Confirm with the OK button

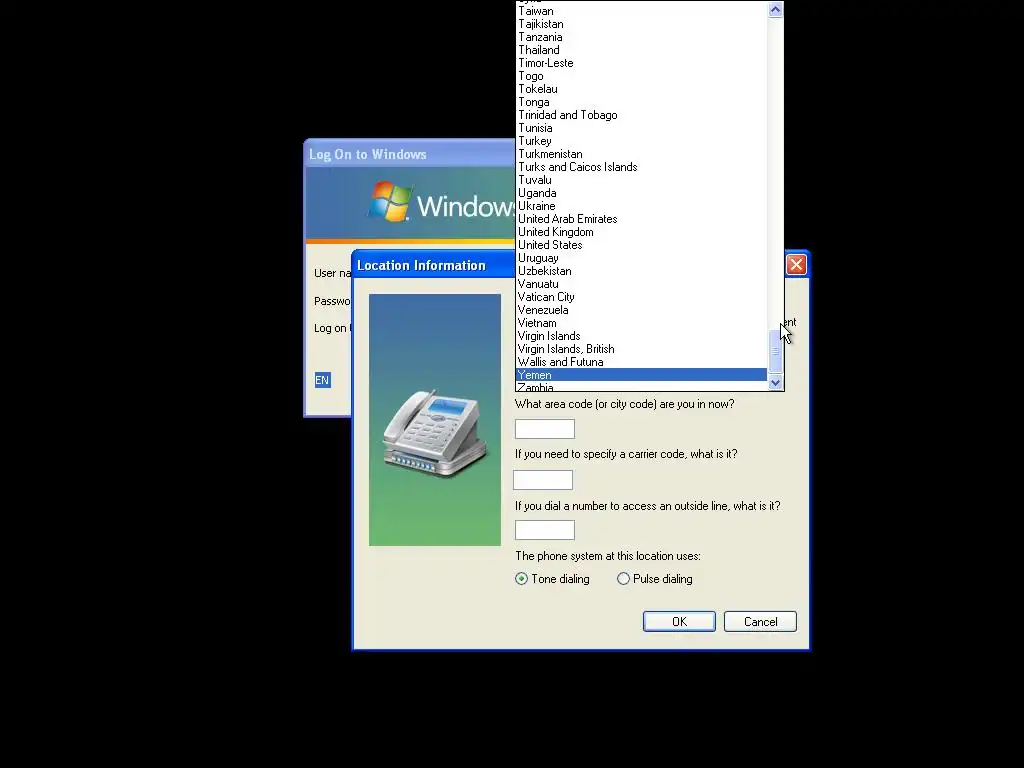(679, 622)
